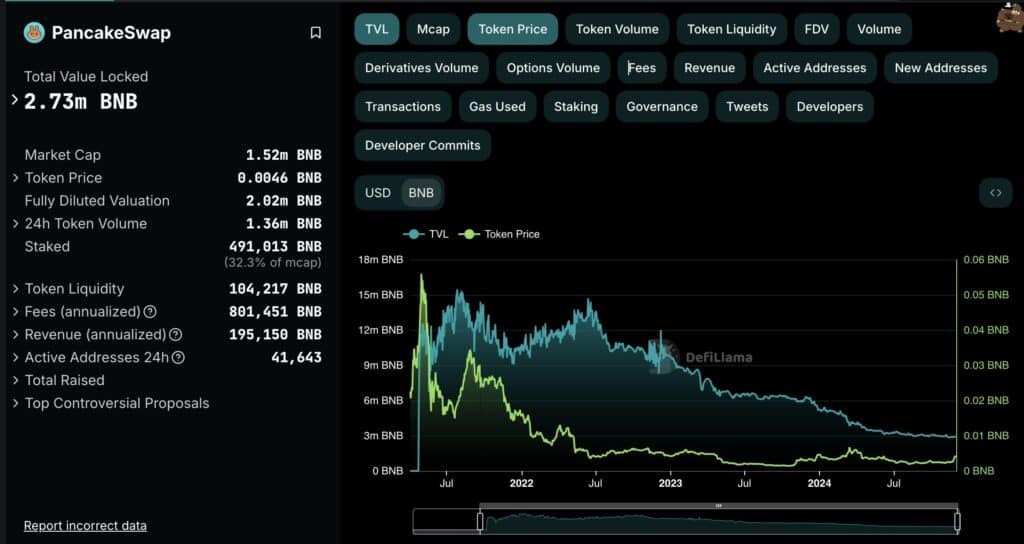This screenshot has height=544, width=1024.
Task: Enable the Developers metric
Action: [x=830, y=106]
